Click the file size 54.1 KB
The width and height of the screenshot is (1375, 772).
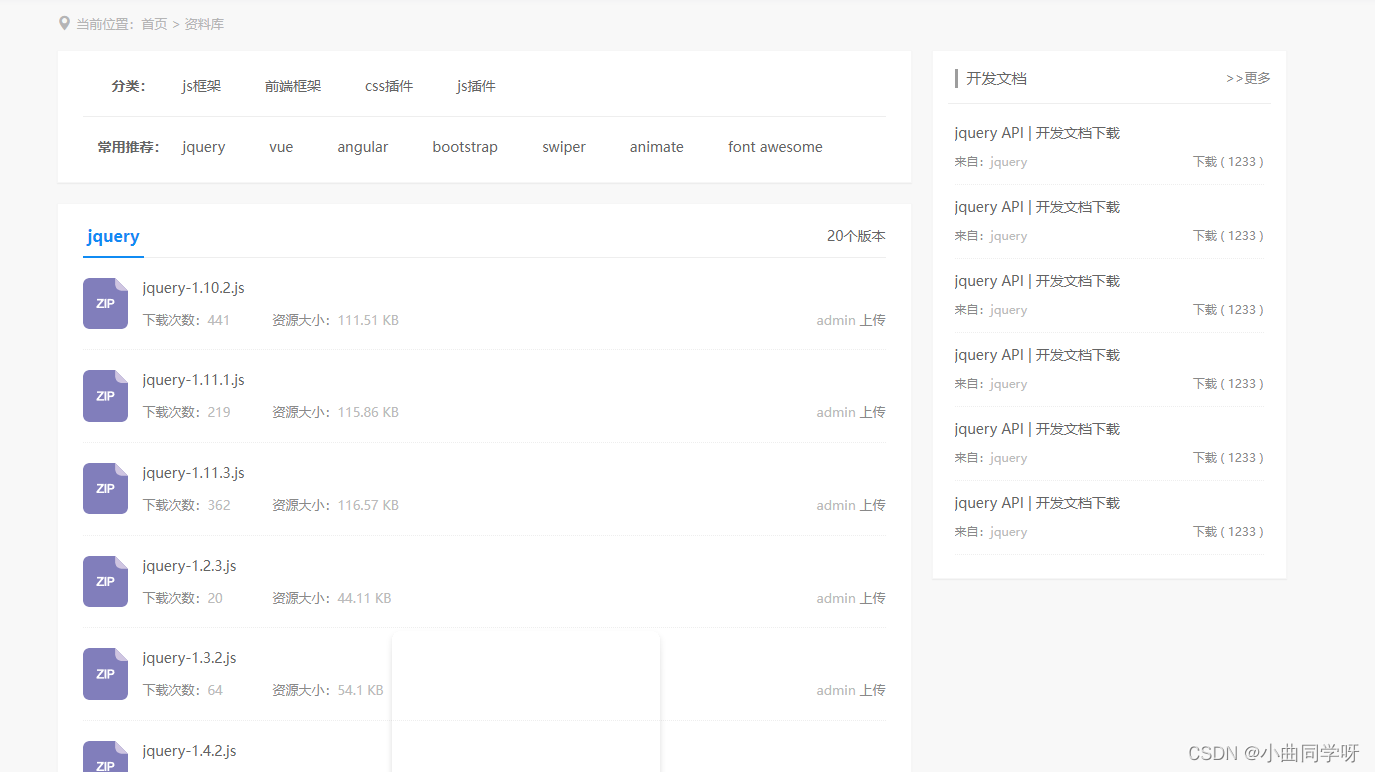[x=360, y=690]
